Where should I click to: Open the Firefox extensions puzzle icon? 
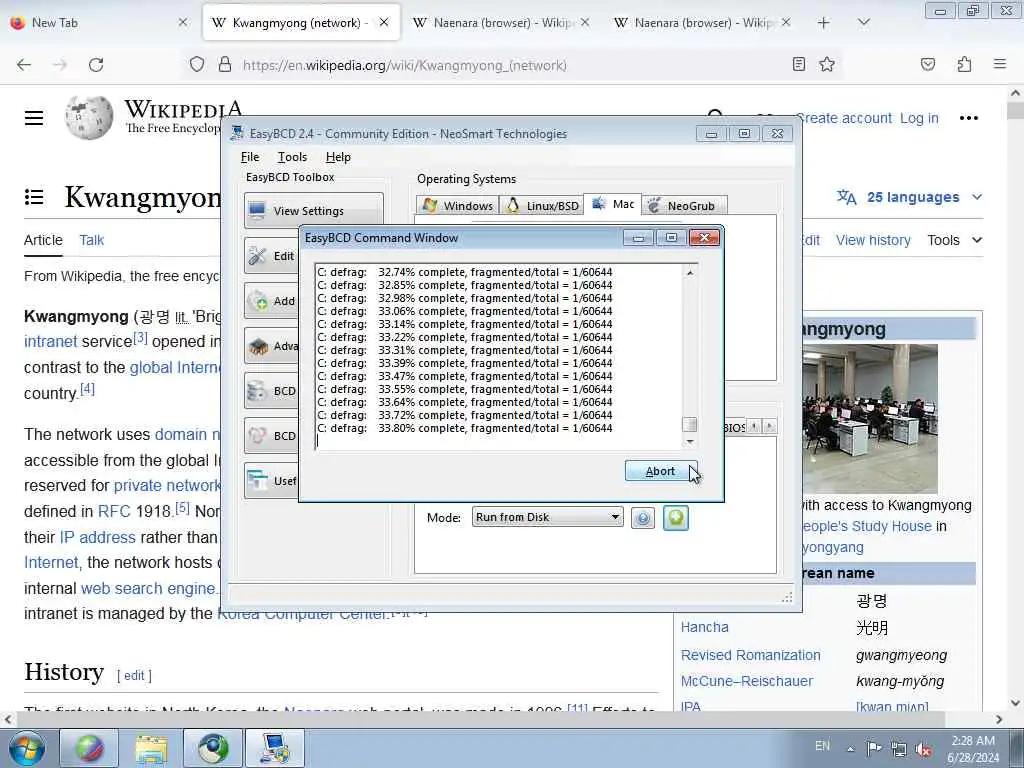(964, 64)
